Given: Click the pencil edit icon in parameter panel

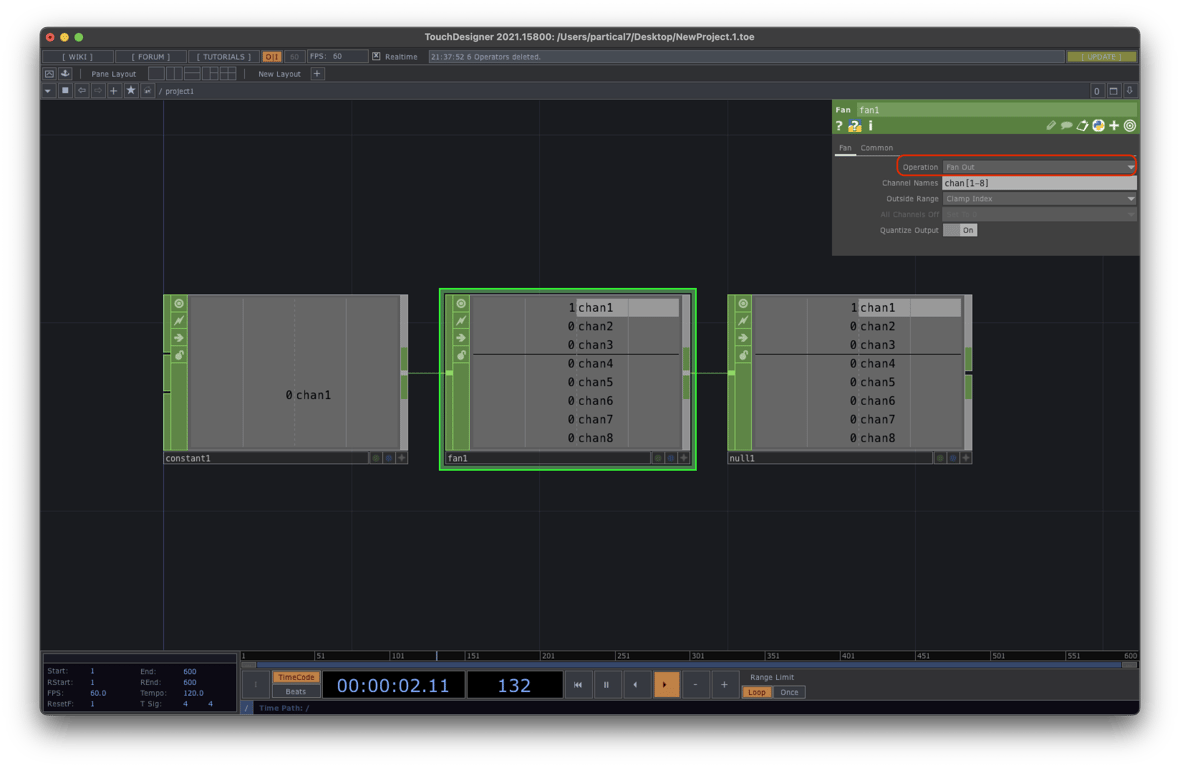Looking at the screenshot, I should [1051, 126].
